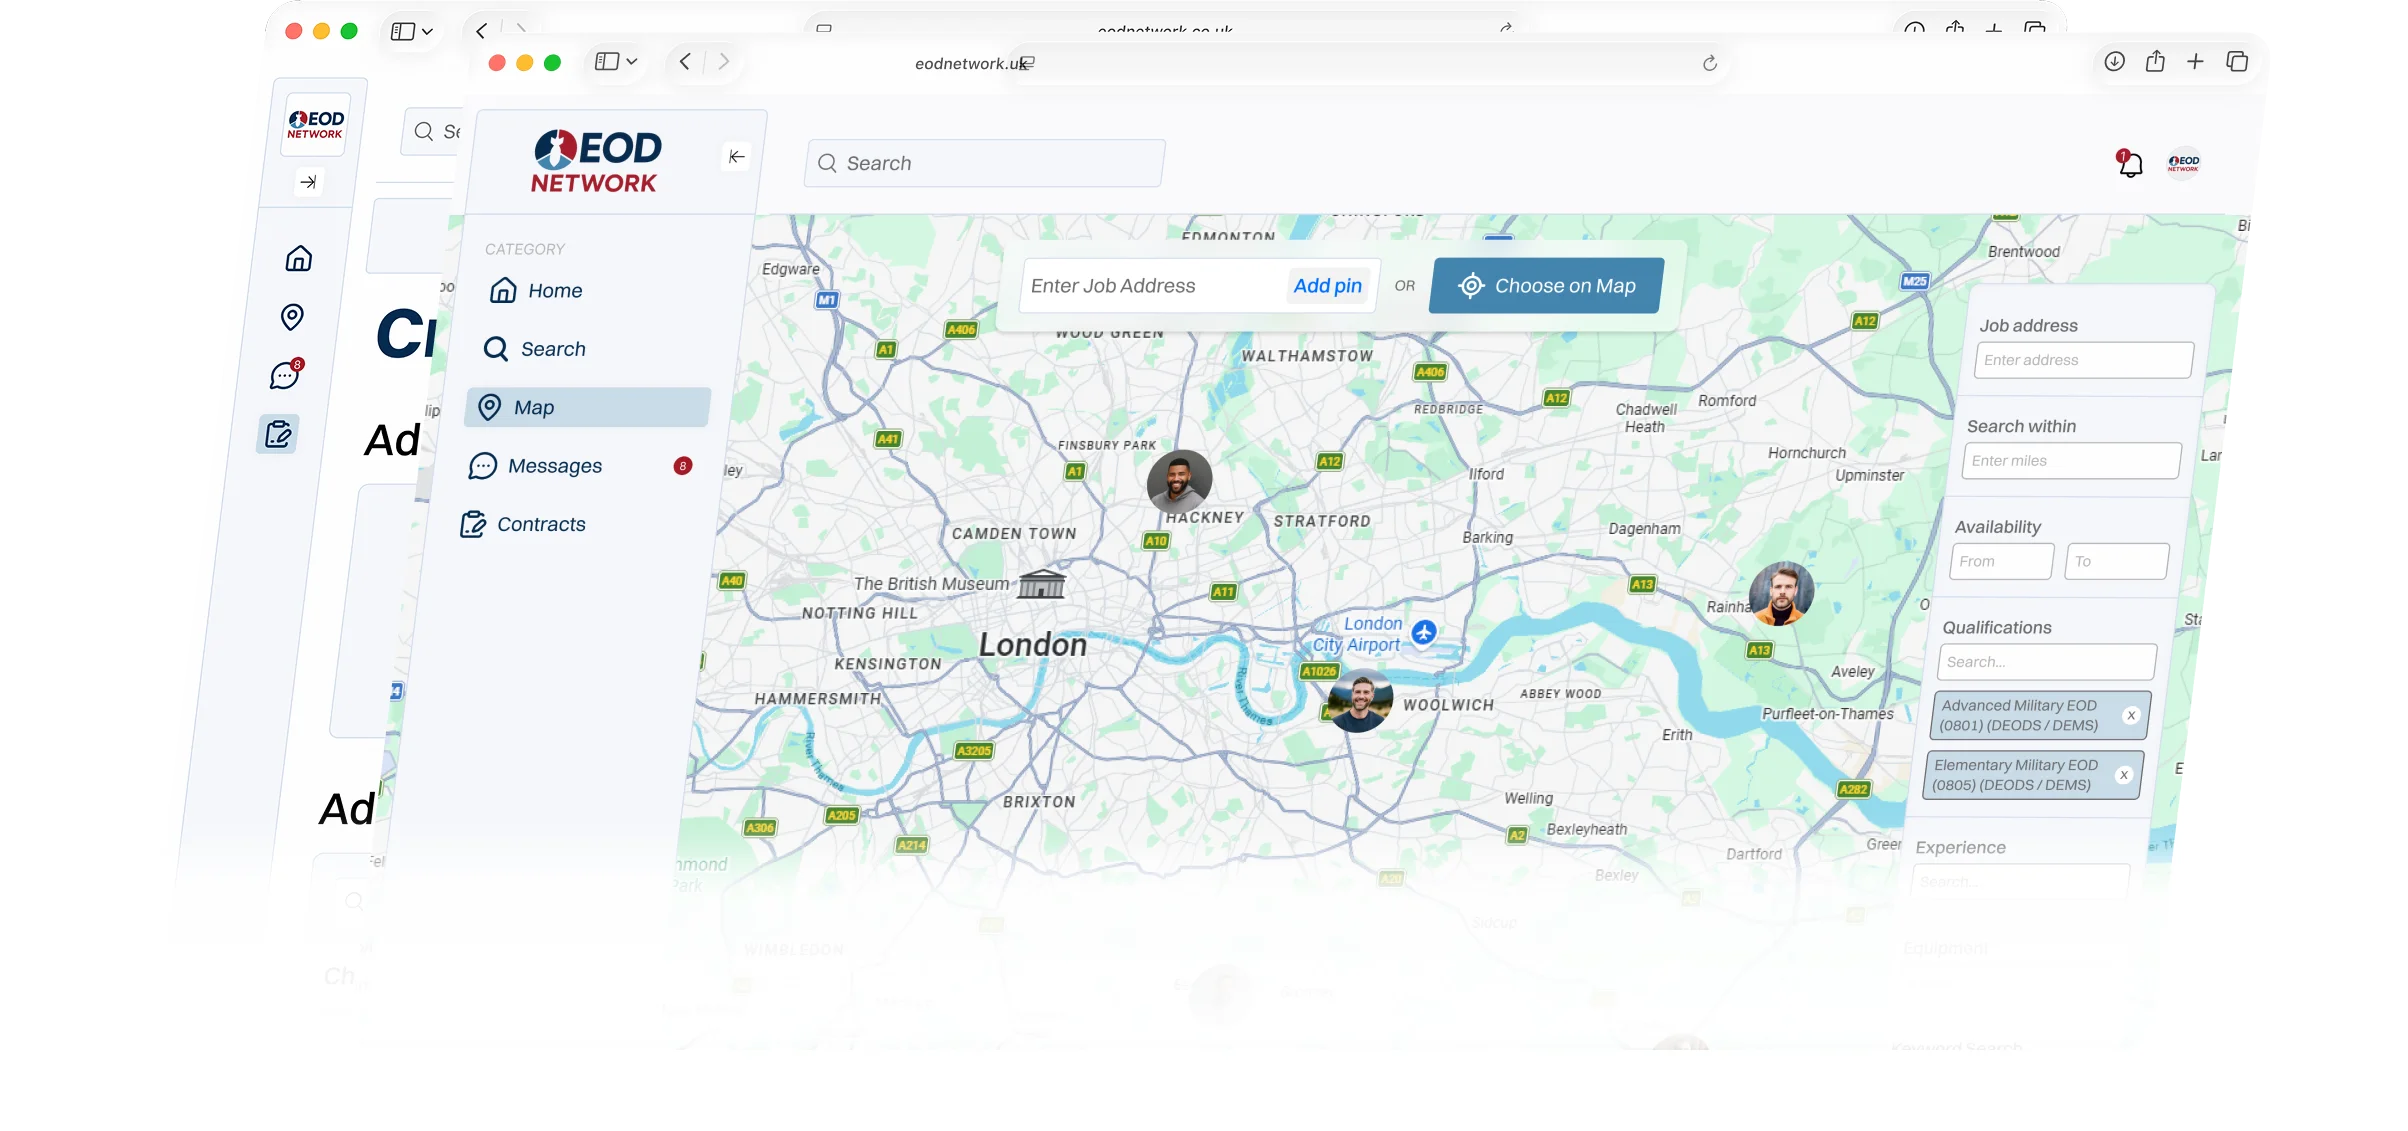Click the Safari reload page icon
The height and width of the screenshot is (1131, 2408).
coord(1709,63)
